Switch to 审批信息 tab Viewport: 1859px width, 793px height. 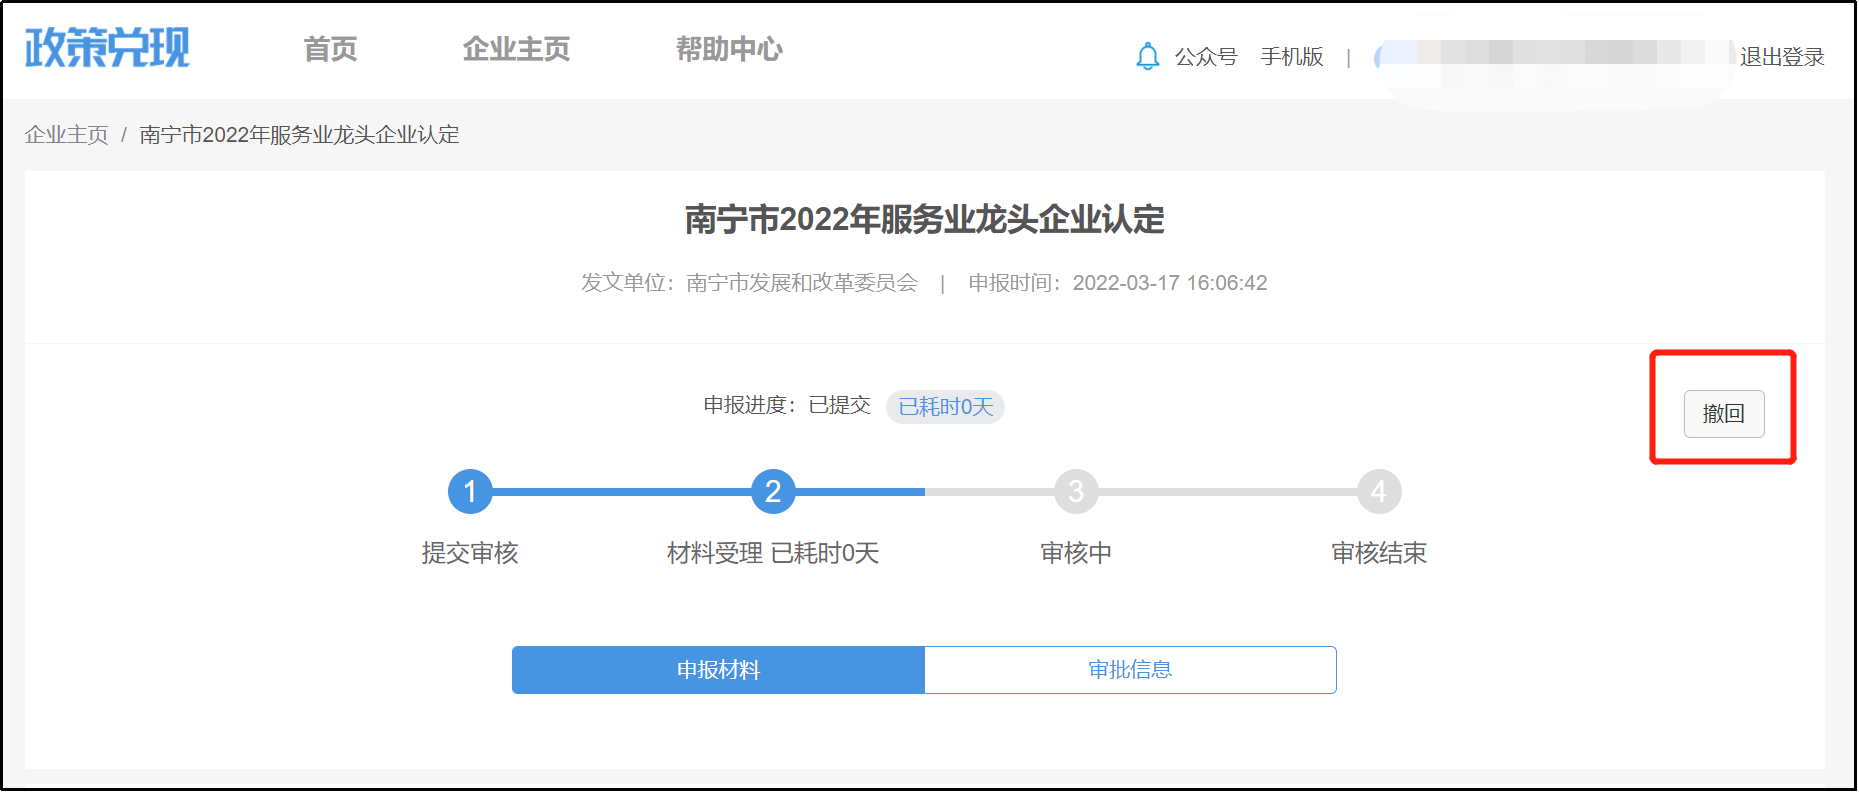click(1130, 670)
